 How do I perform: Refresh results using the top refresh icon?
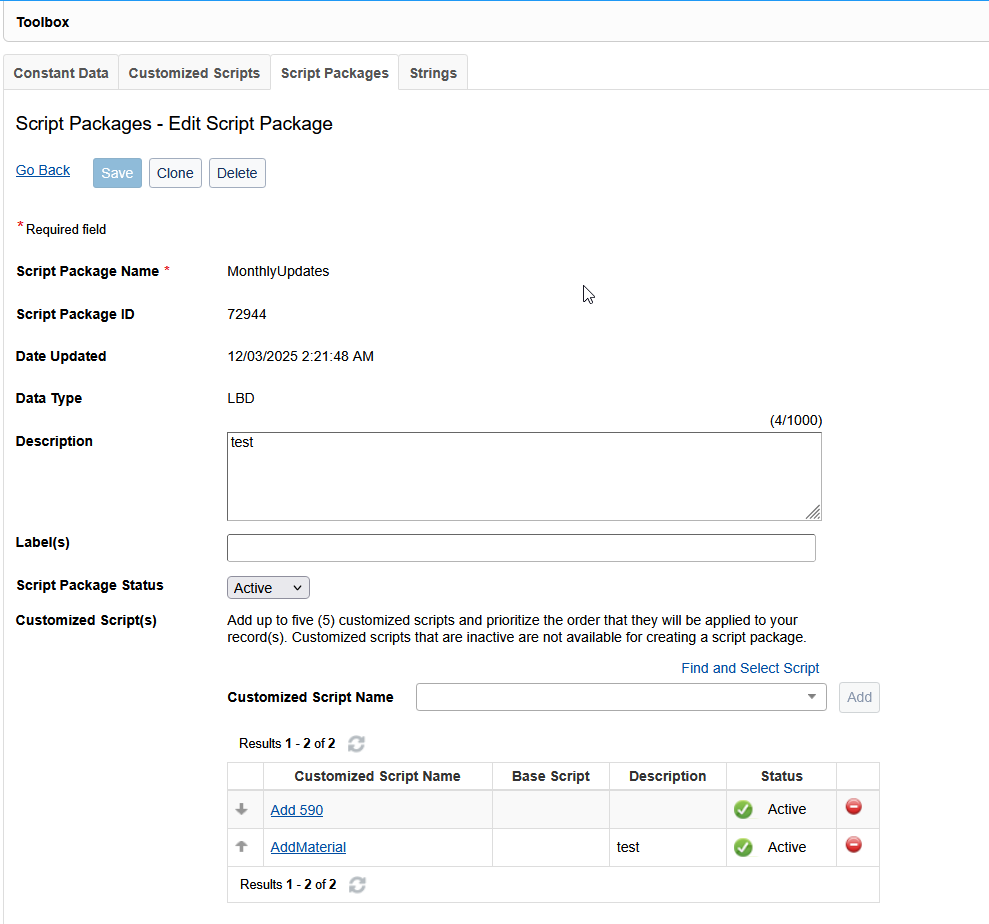356,743
